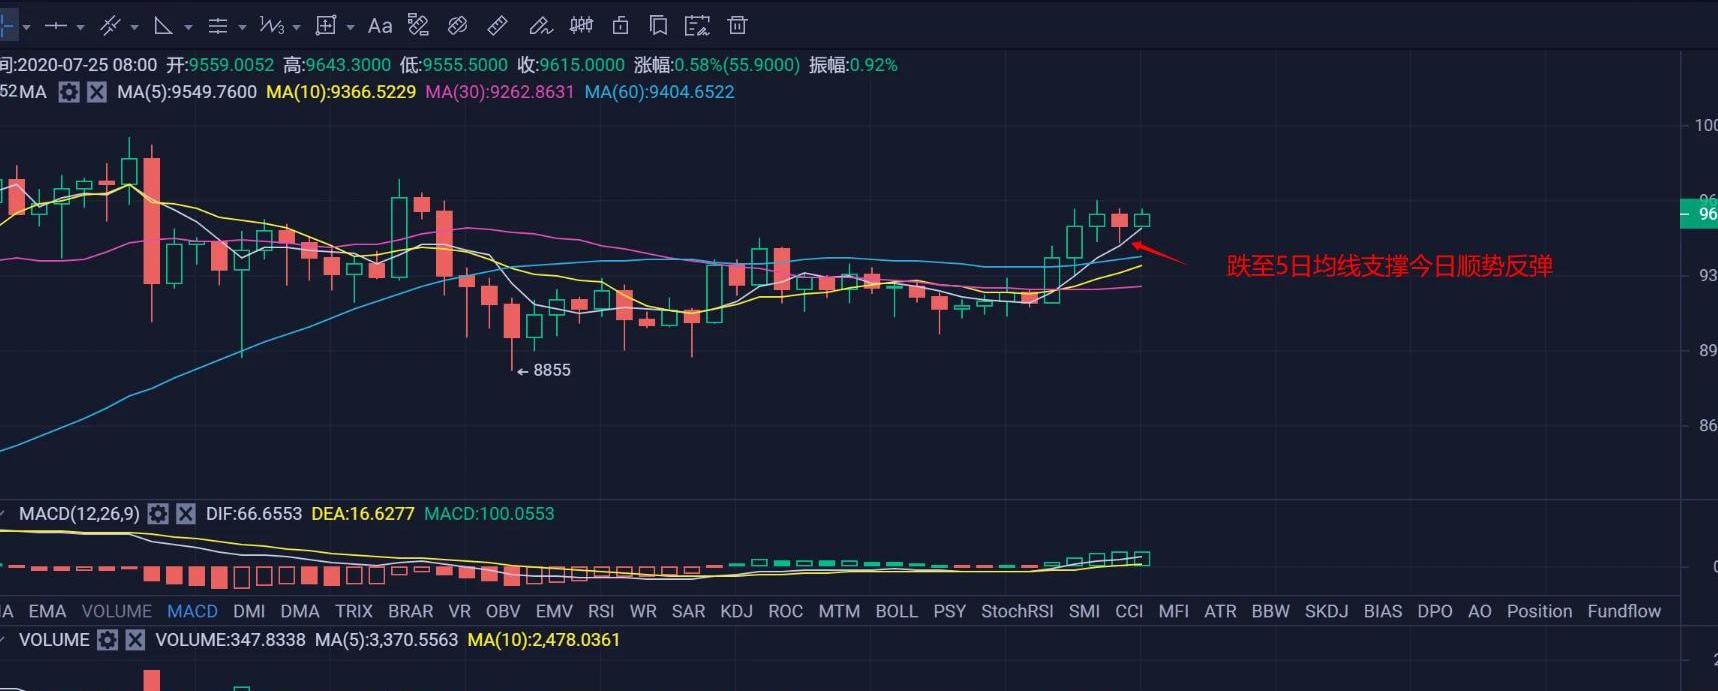1718x691 pixels.
Task: Click the trash icon to delete drawings
Action: point(737,26)
